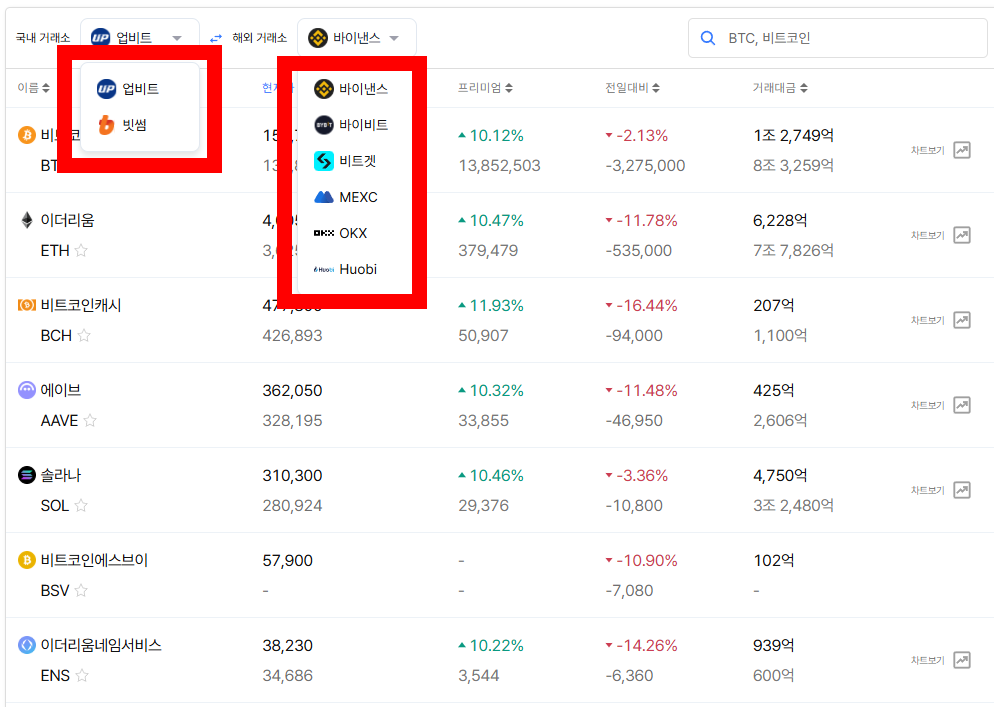Open chart icon for the 에이브 row

[x=962, y=405]
